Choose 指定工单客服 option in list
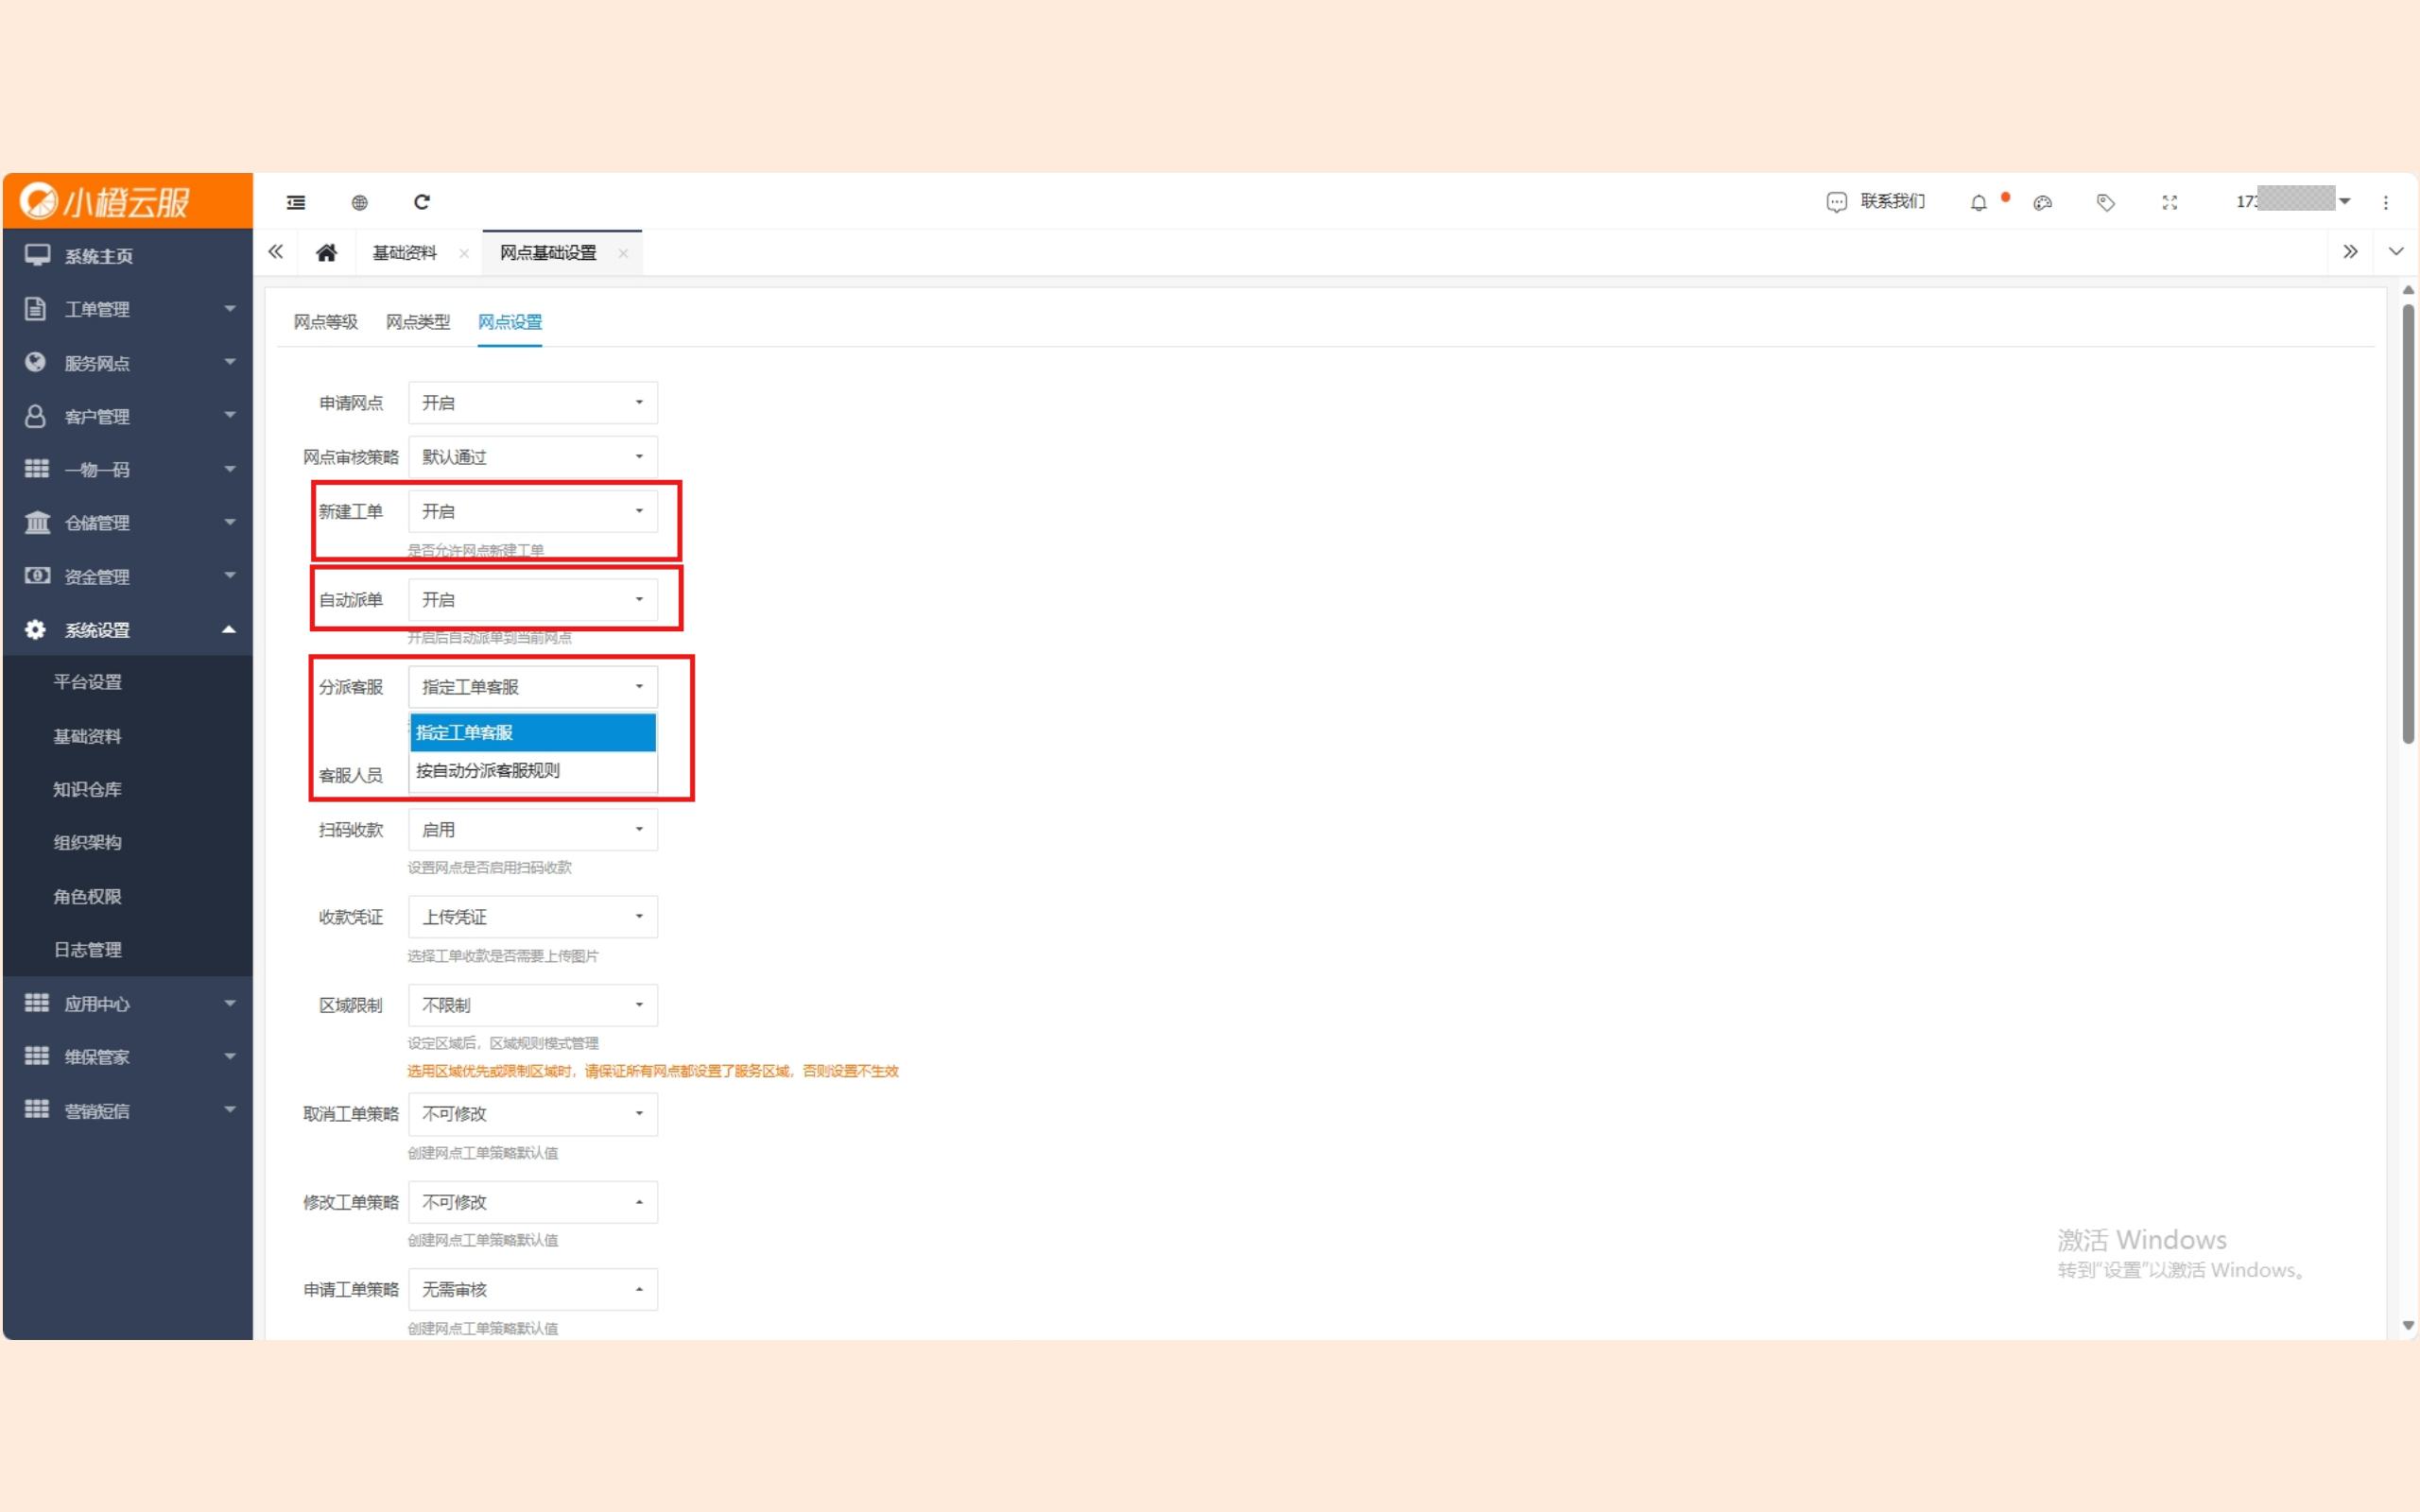This screenshot has height=1512, width=2420. [533, 732]
